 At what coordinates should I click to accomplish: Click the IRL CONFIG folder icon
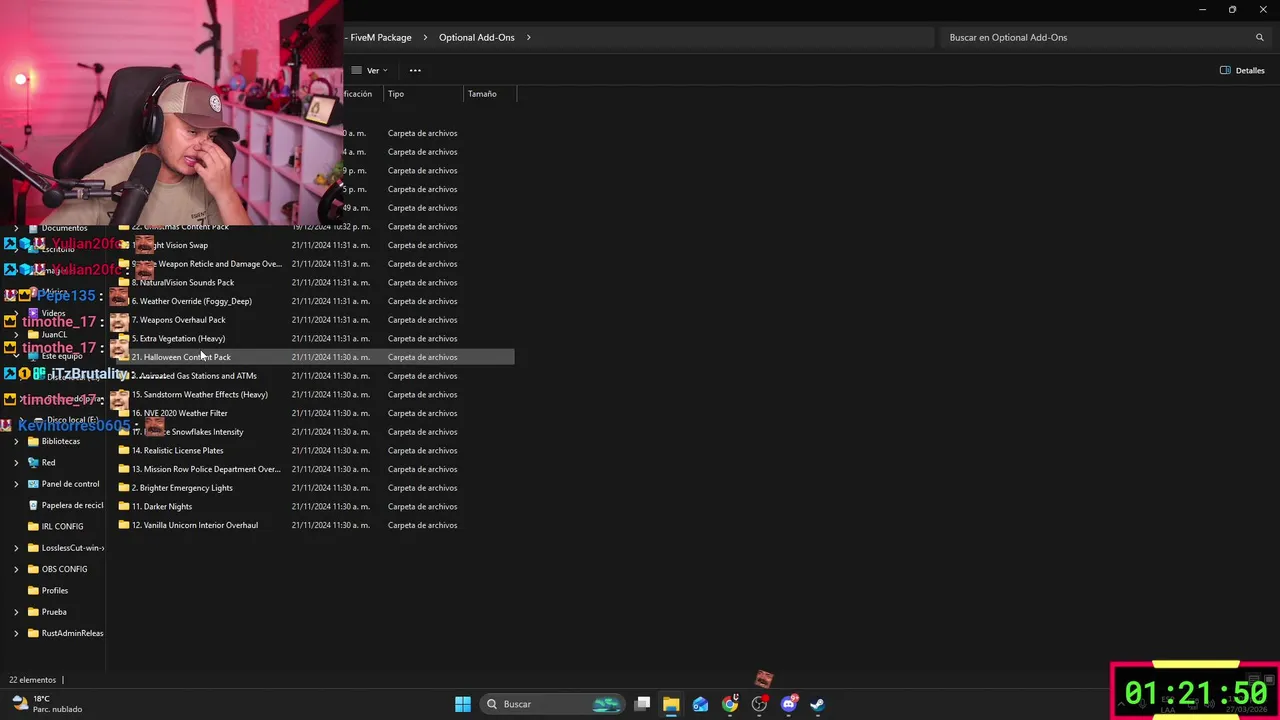(33, 526)
